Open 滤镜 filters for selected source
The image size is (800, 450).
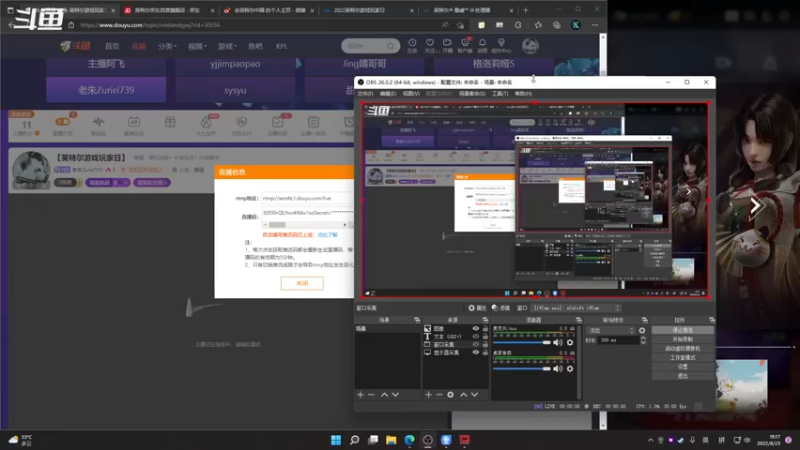[501, 308]
